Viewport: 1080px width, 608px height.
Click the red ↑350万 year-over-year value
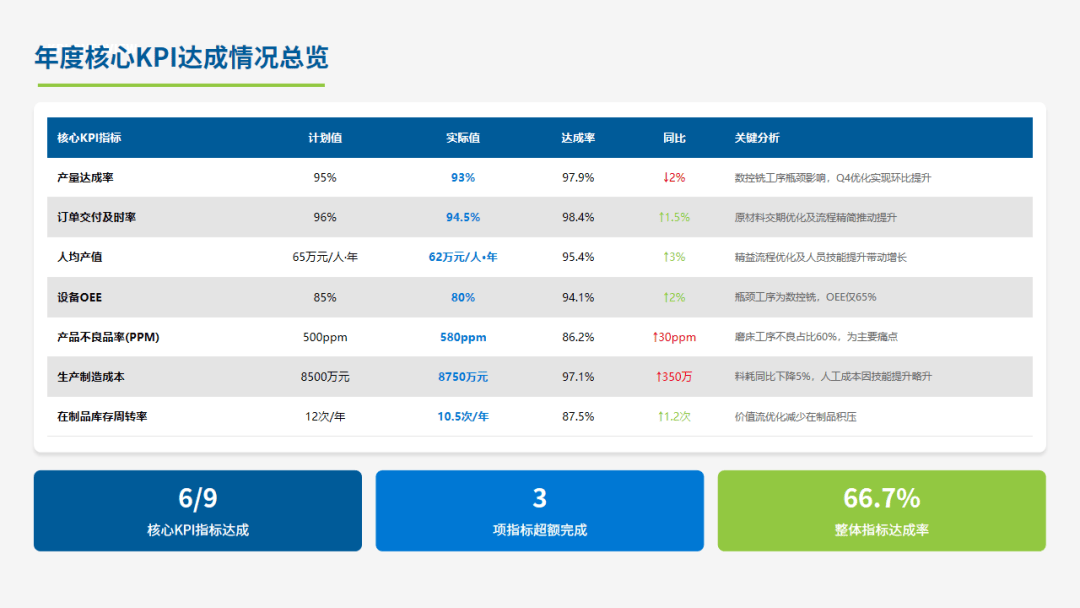tap(674, 377)
